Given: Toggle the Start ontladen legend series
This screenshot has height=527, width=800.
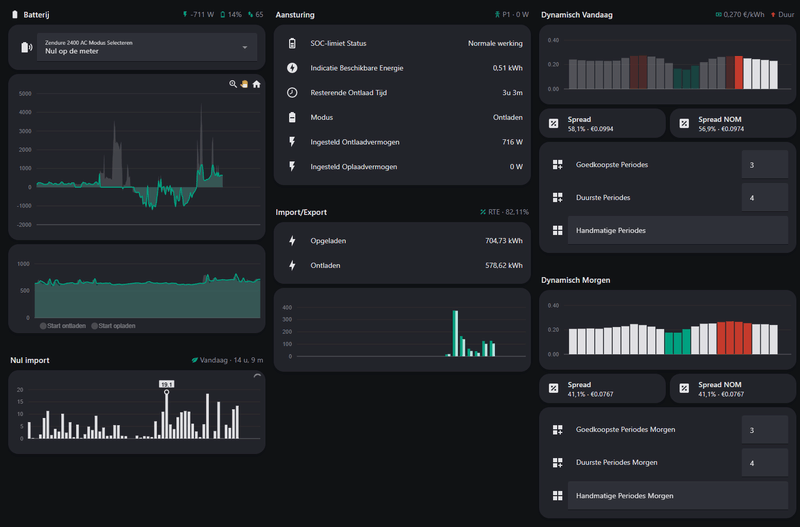Looking at the screenshot, I should coord(62,326).
